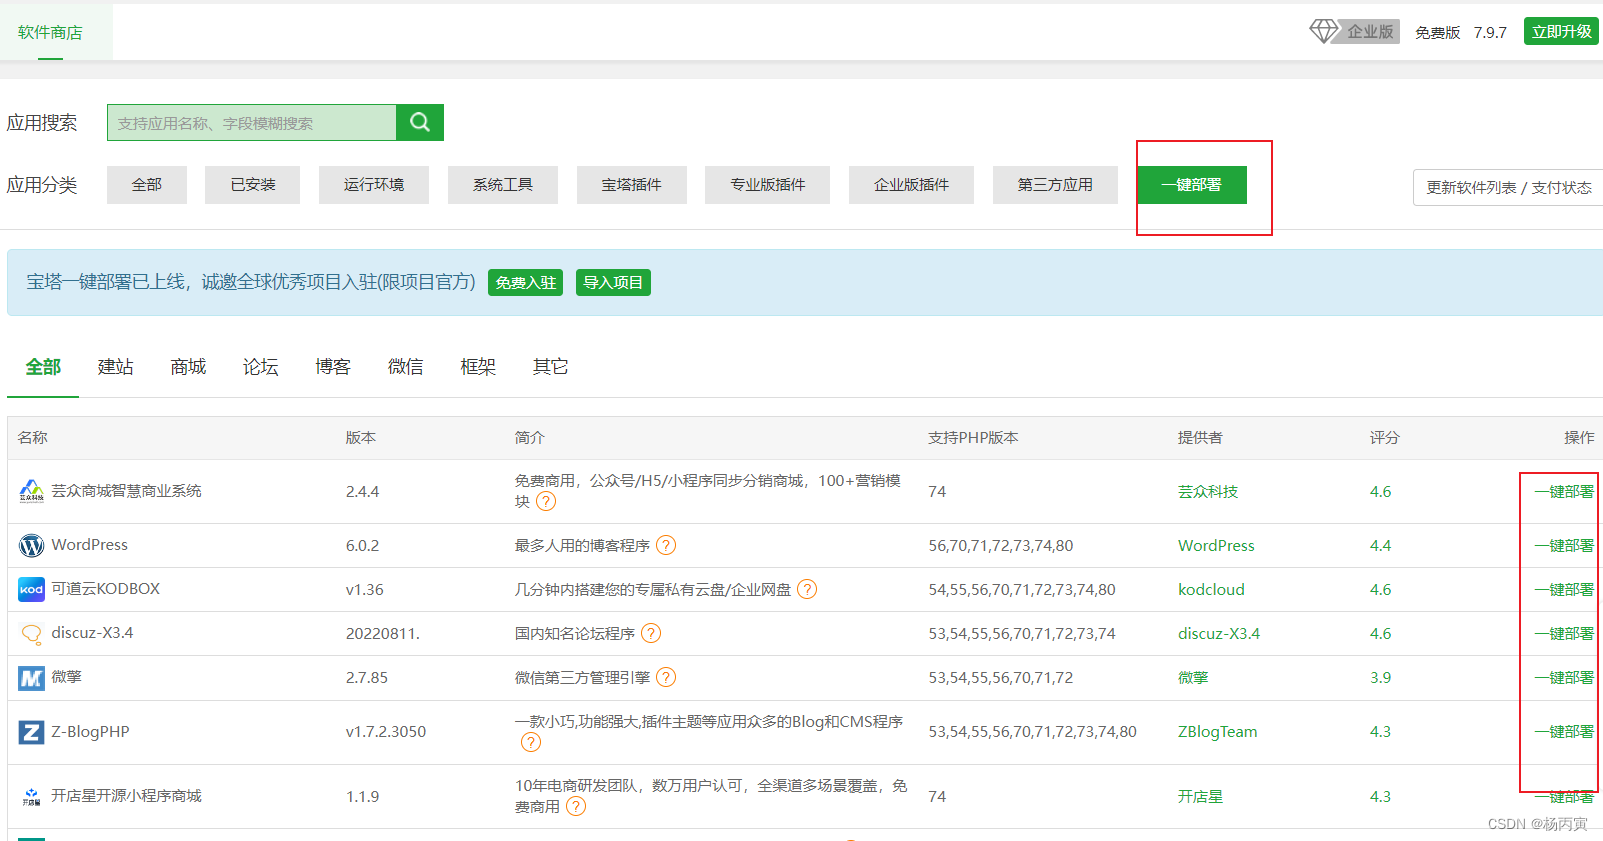The width and height of the screenshot is (1603, 841).
Task: Open the 软件商店 tab
Action: pos(50,32)
